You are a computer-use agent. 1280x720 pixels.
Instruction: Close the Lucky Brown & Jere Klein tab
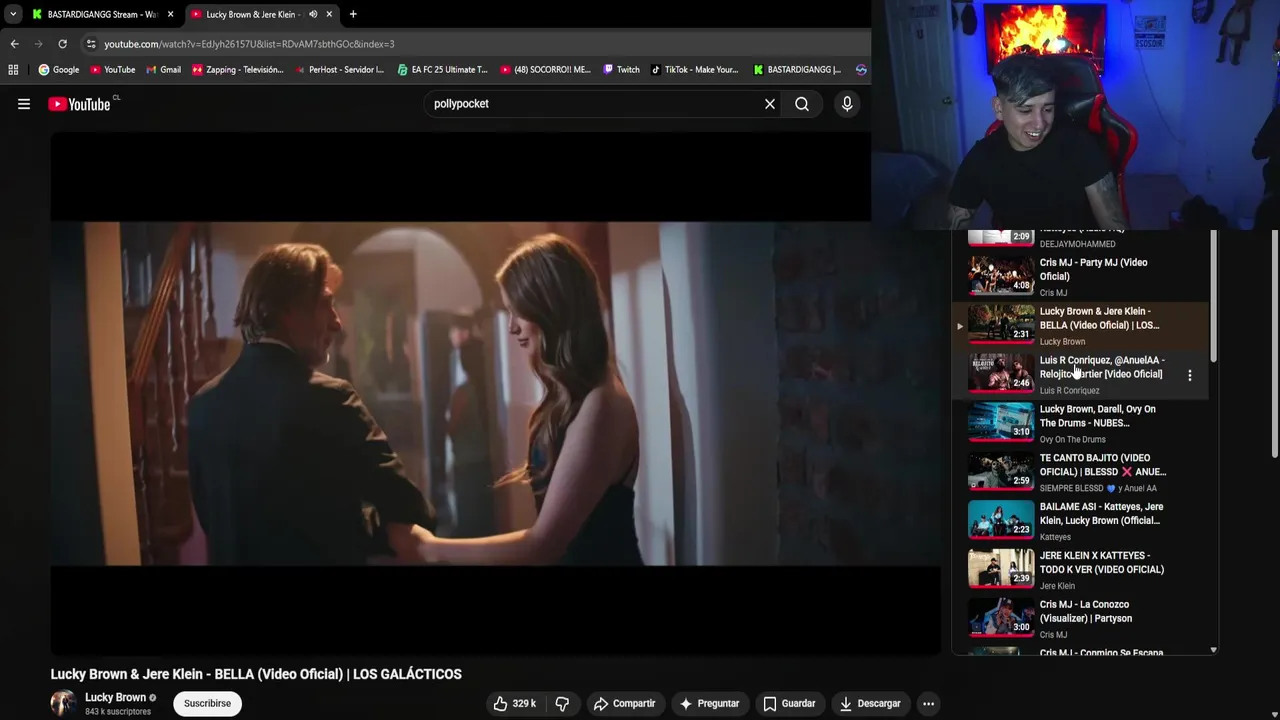pos(329,14)
